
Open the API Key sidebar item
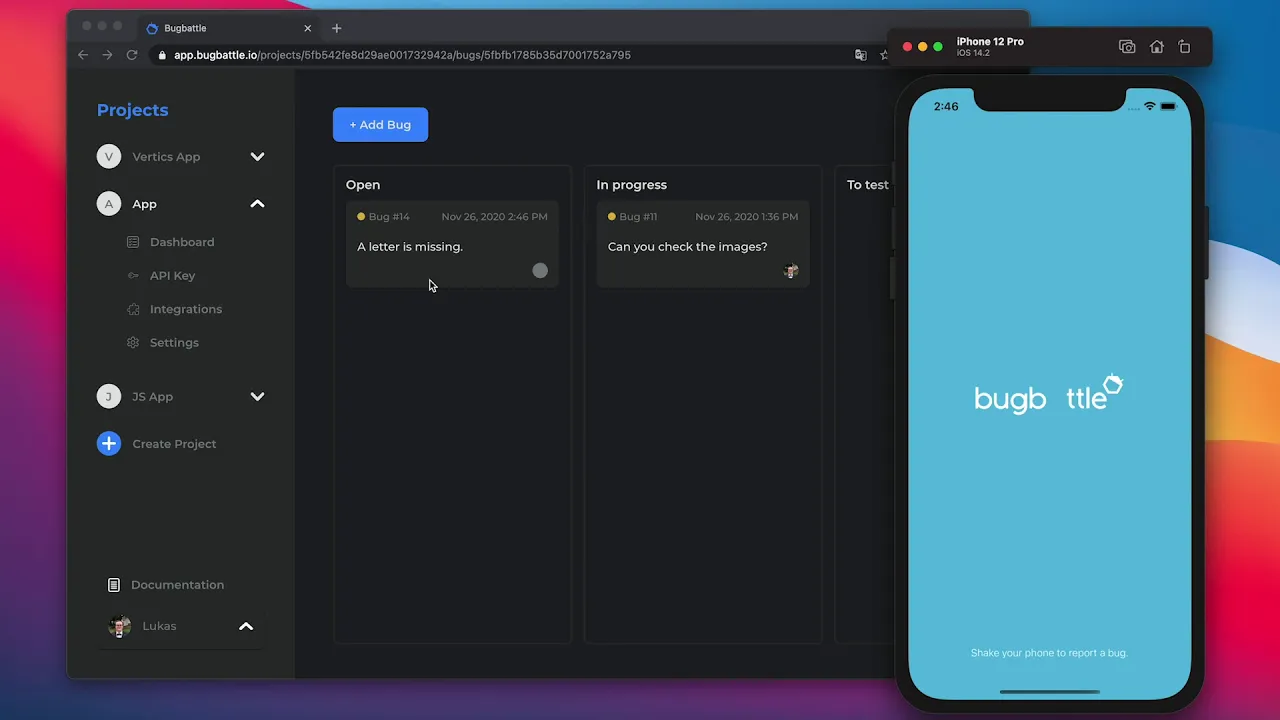(x=173, y=276)
